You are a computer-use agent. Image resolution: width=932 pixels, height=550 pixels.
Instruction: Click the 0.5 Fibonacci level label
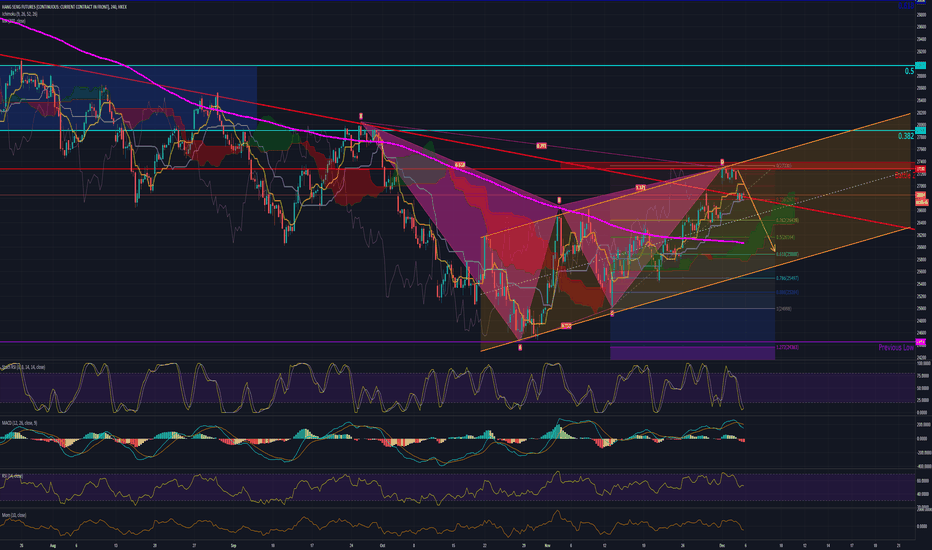909,71
